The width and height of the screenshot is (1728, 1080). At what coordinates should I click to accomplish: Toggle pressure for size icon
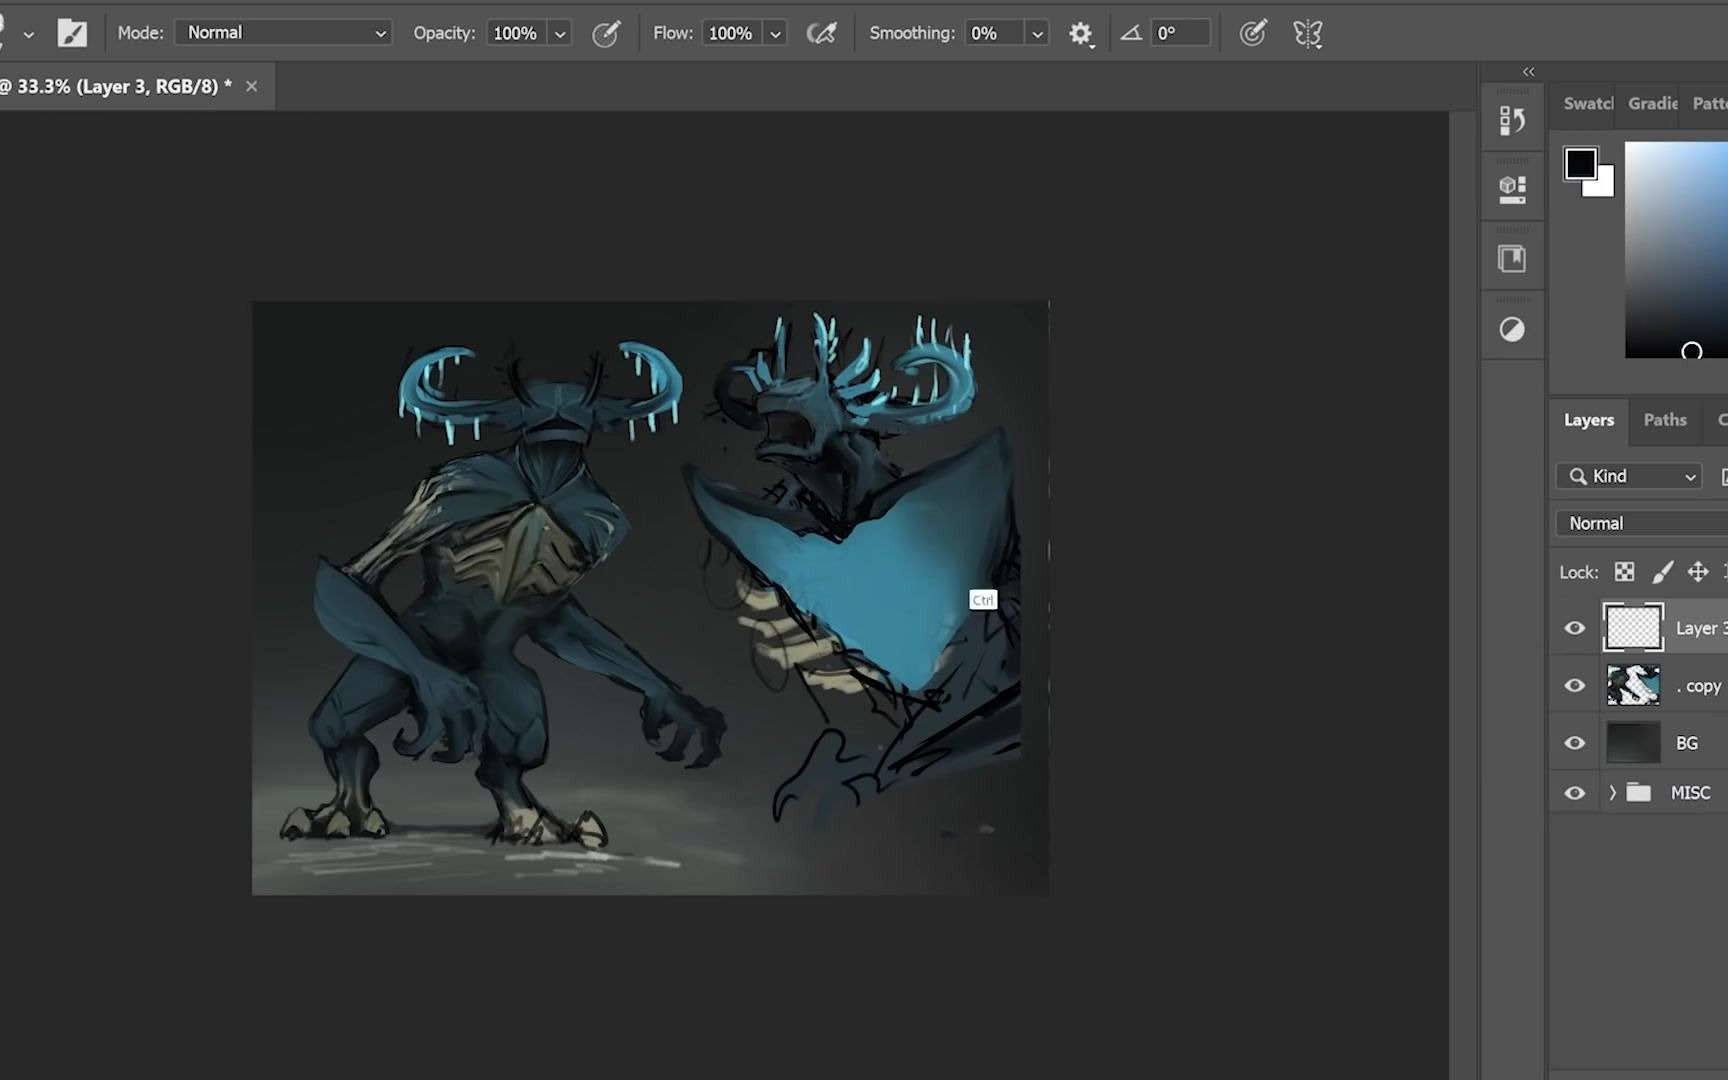(1252, 33)
